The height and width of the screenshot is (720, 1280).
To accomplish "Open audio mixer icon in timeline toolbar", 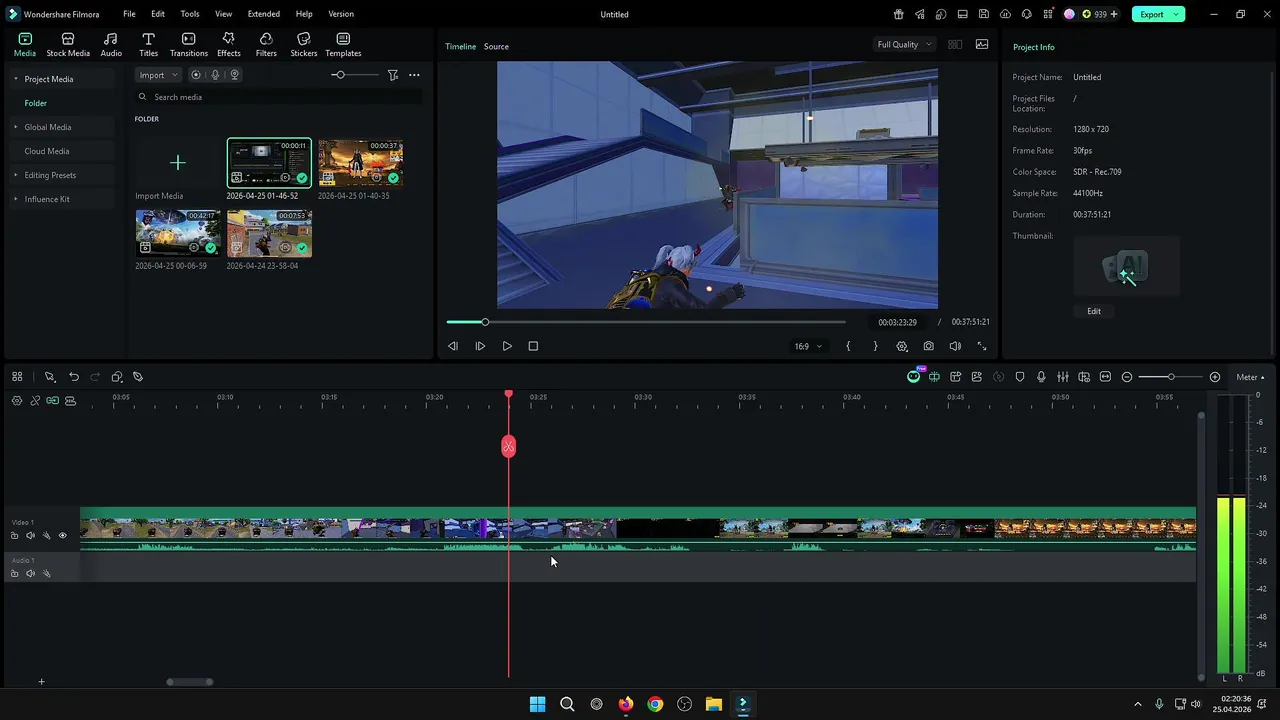I will 1063,377.
